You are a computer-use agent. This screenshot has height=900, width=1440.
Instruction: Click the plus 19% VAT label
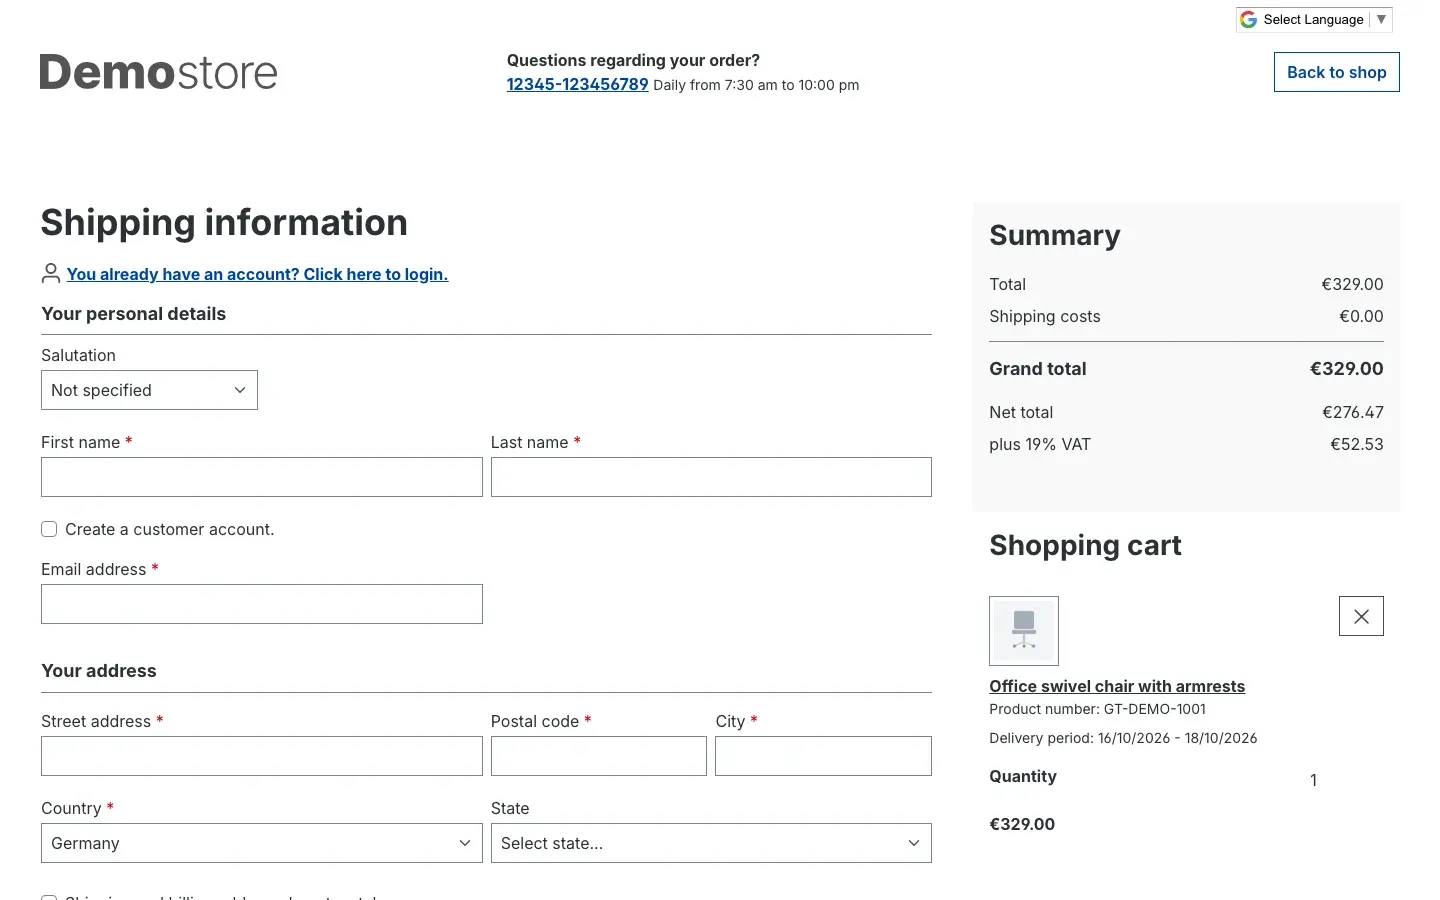[1040, 444]
